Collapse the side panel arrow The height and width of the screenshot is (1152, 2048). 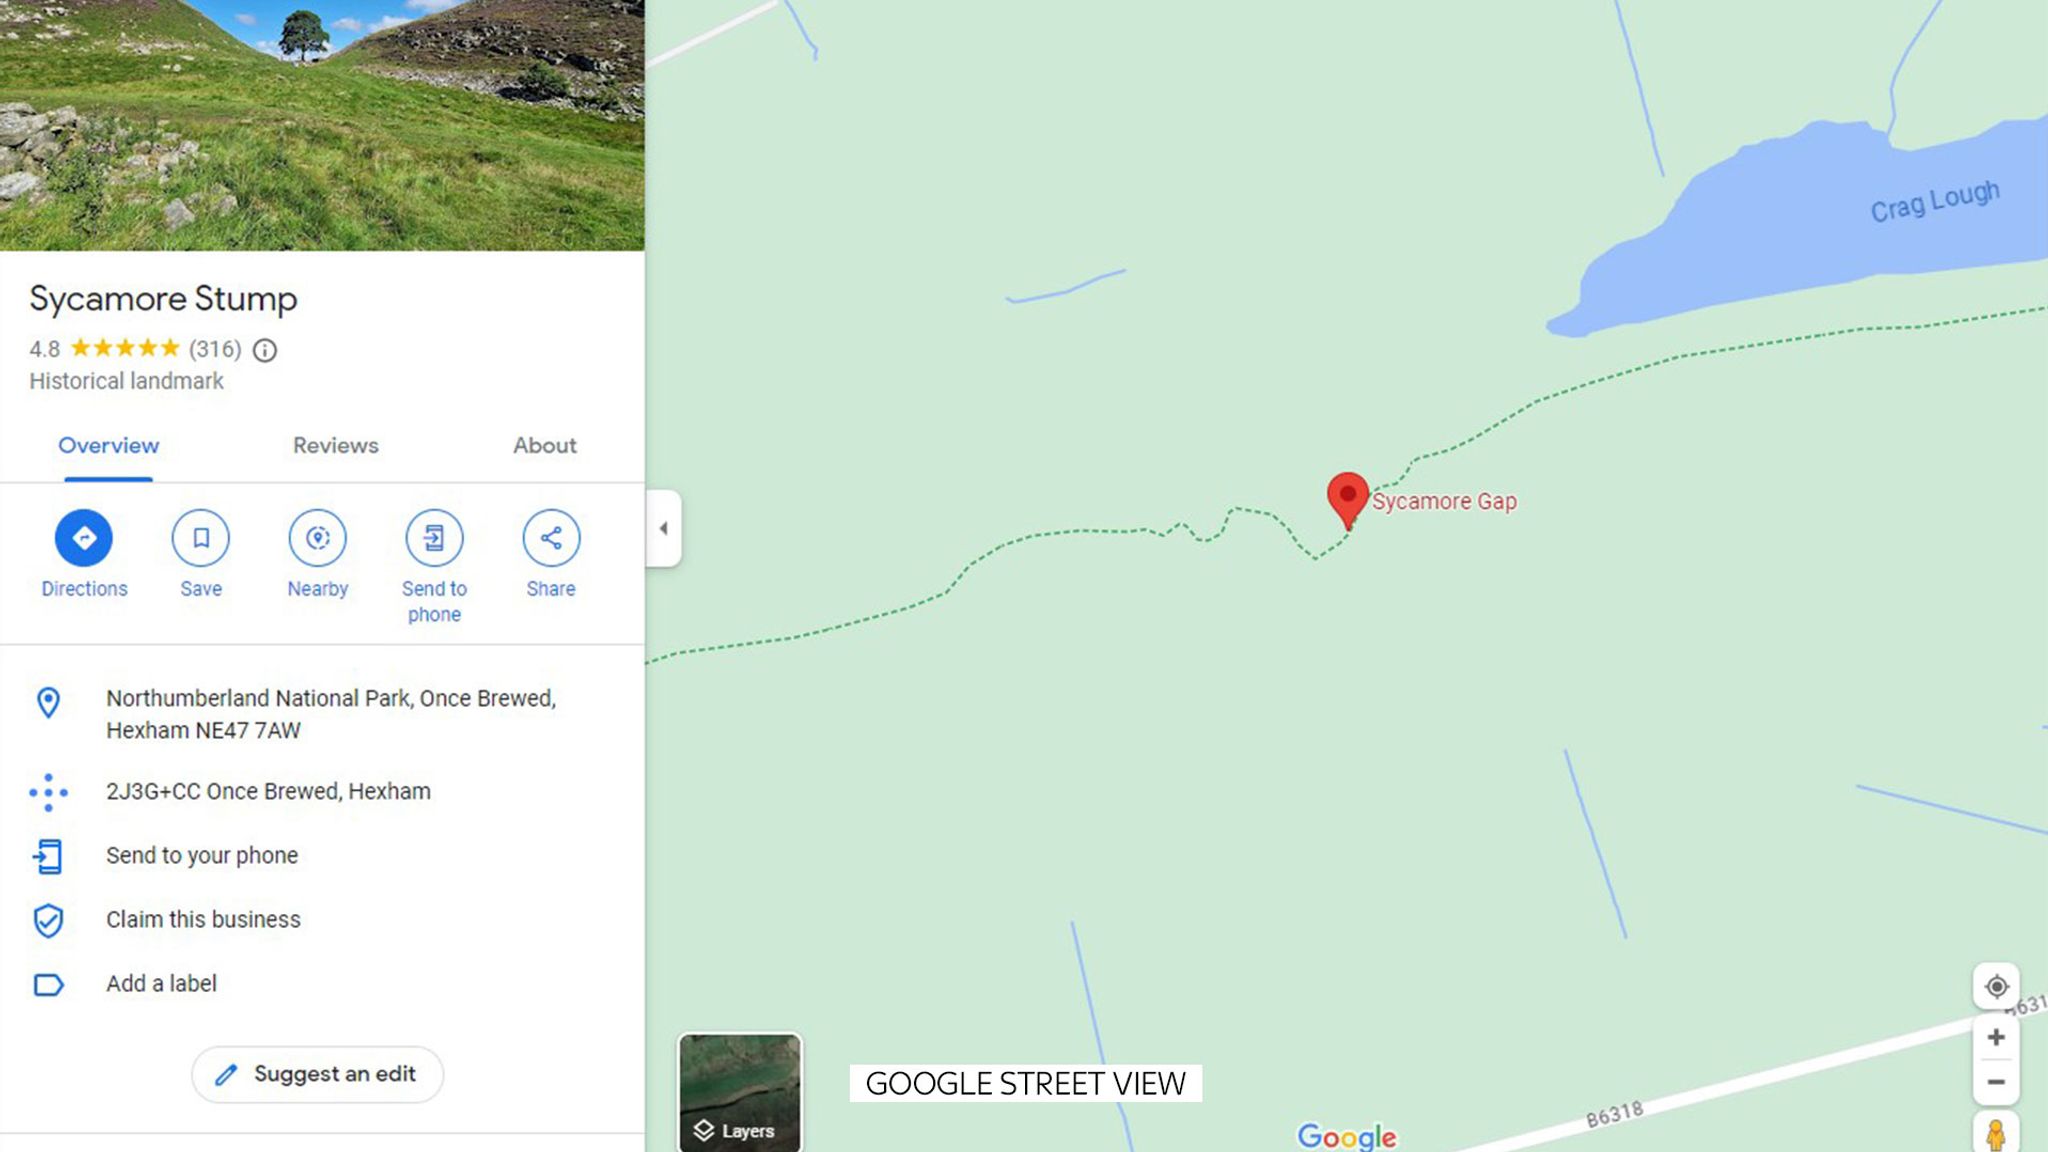pos(663,528)
